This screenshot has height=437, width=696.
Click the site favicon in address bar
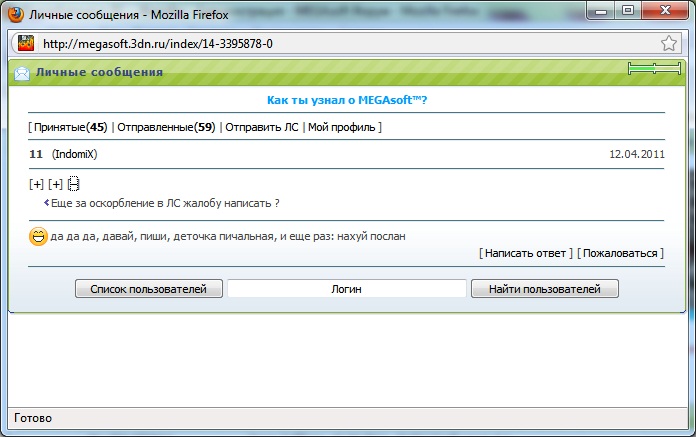tap(26, 43)
